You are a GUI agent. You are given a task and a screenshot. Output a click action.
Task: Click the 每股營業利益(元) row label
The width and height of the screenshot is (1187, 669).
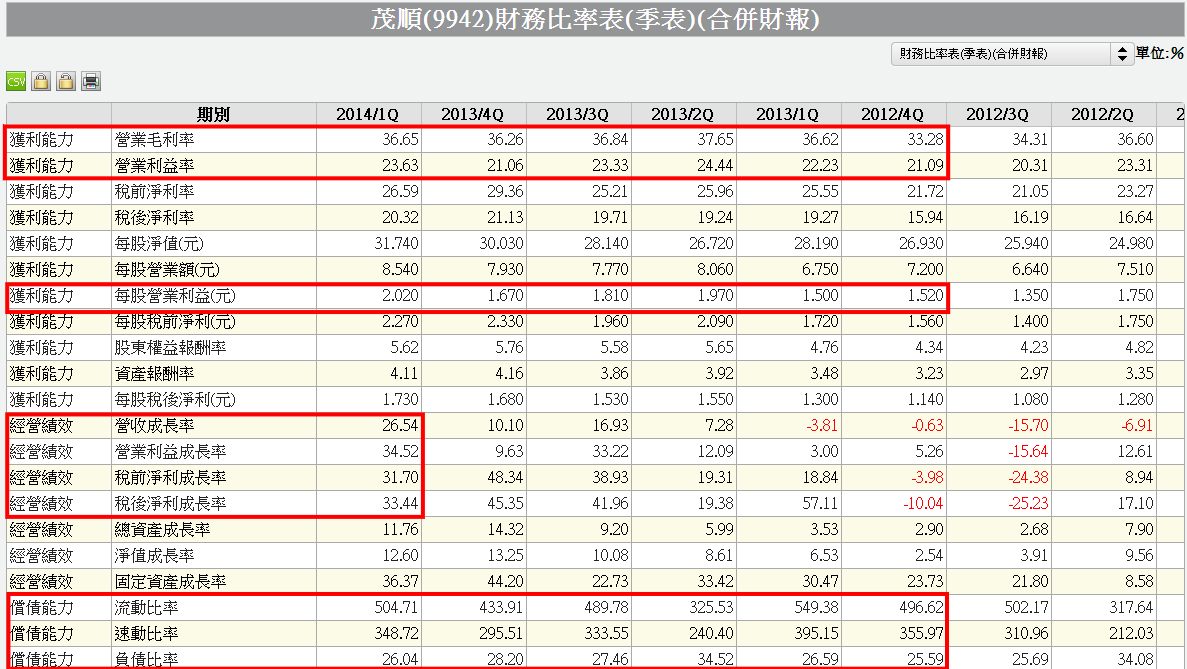tap(175, 296)
